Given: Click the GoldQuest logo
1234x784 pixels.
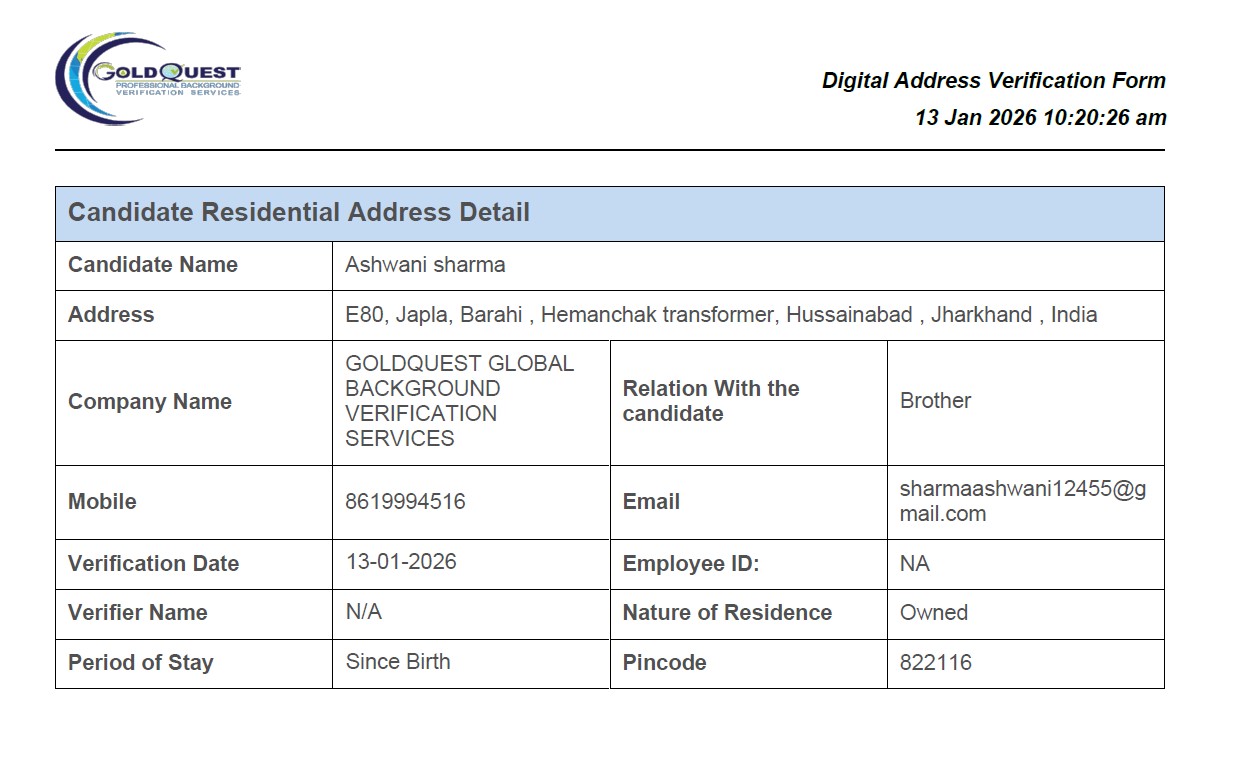Looking at the screenshot, I should (148, 79).
